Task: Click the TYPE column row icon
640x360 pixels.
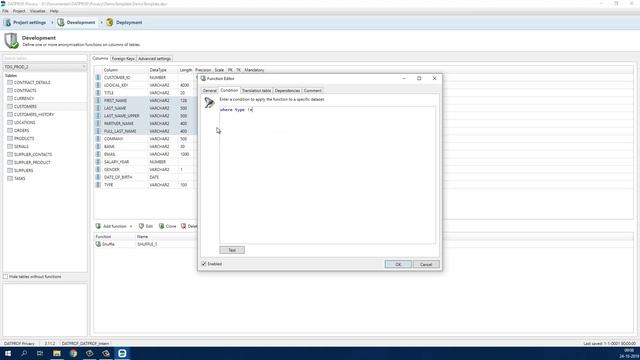Action: (x=98, y=185)
